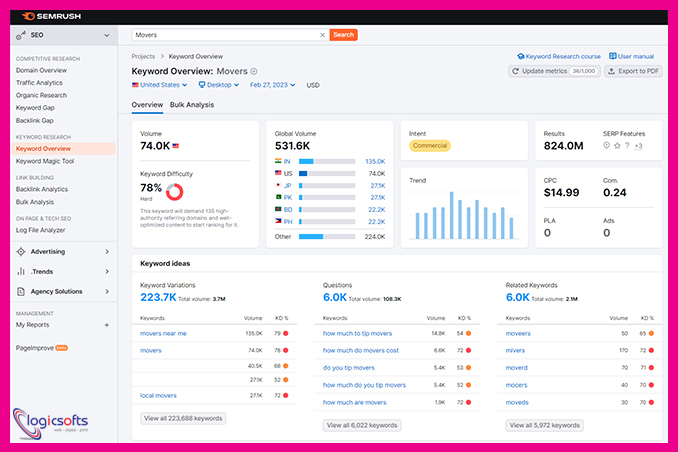This screenshot has height=452, width=678.
Task: Click the SERP Features star icon
Action: point(617,146)
